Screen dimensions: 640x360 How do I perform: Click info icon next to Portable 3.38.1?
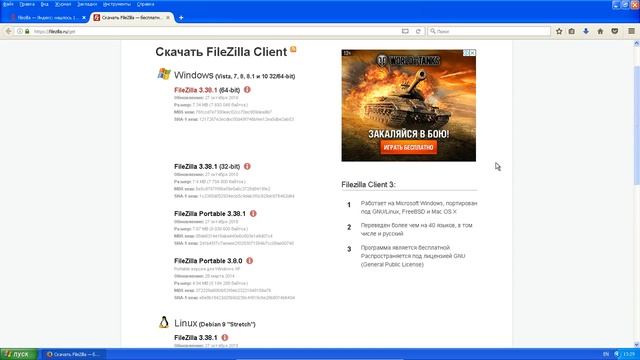pyautogui.click(x=253, y=213)
